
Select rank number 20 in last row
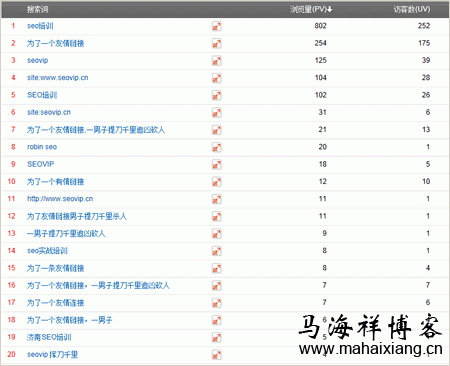tap(11, 354)
